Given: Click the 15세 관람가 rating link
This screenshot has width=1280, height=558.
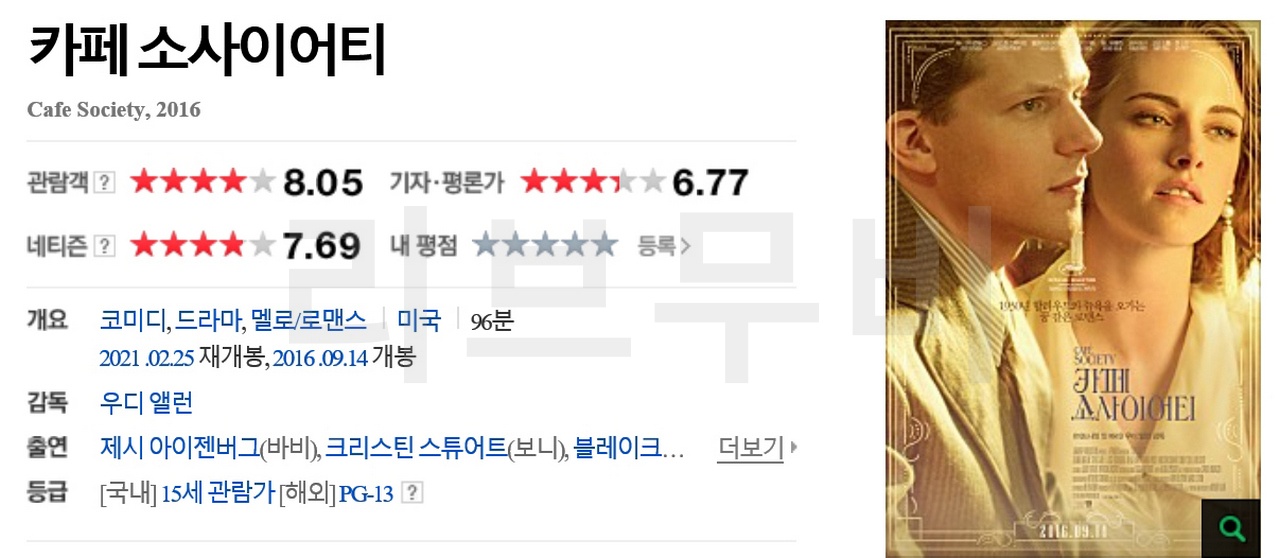Looking at the screenshot, I should pos(217,493).
